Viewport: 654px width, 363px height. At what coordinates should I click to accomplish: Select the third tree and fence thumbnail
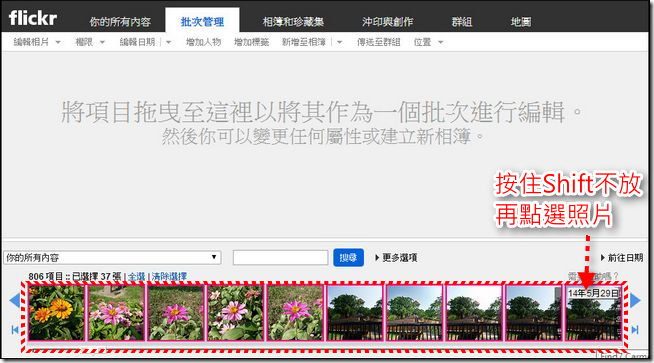click(474, 313)
